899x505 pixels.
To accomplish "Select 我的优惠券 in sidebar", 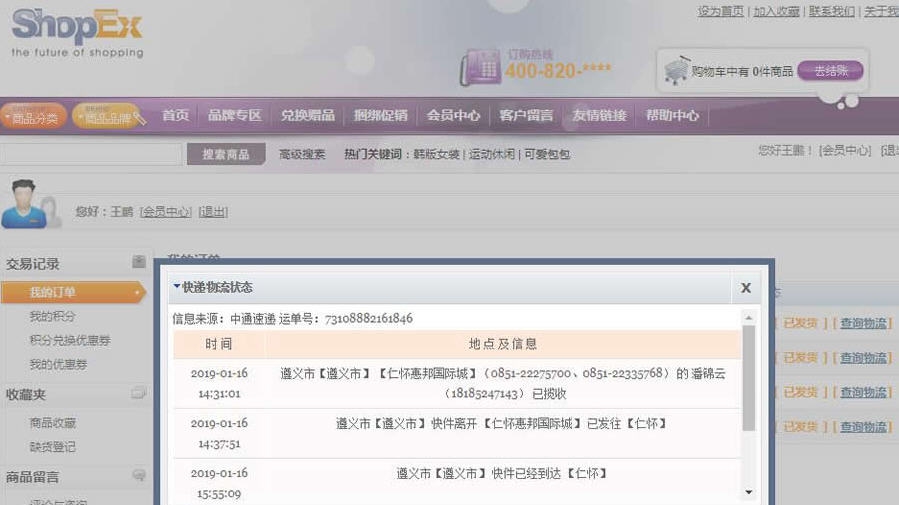I will coord(58,364).
